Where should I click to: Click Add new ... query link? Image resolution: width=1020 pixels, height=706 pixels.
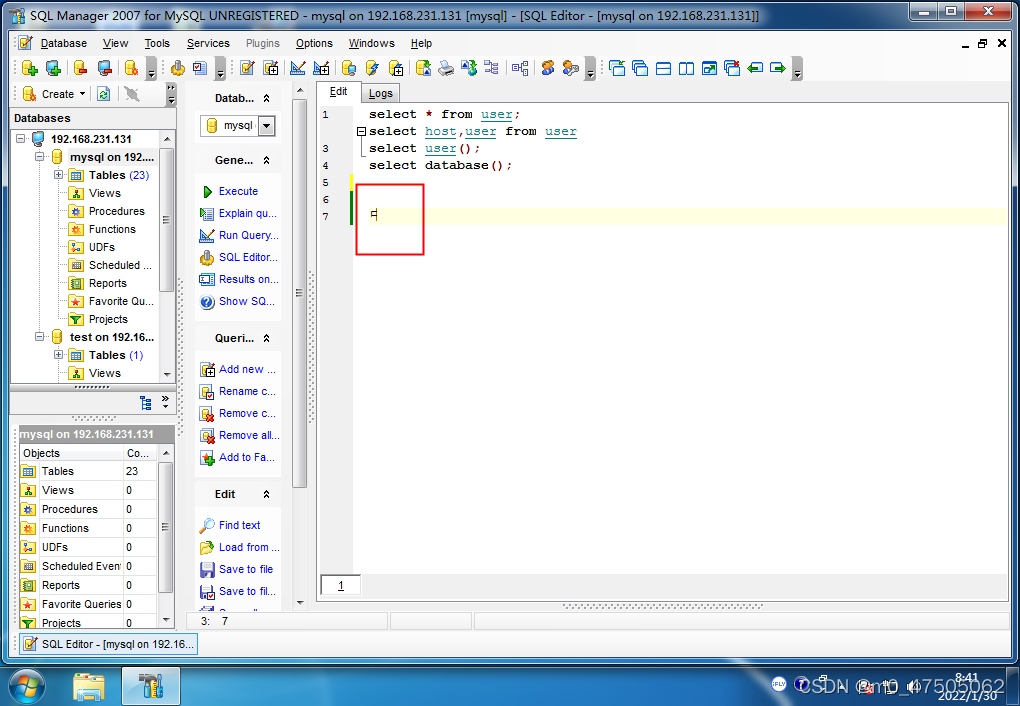click(247, 370)
